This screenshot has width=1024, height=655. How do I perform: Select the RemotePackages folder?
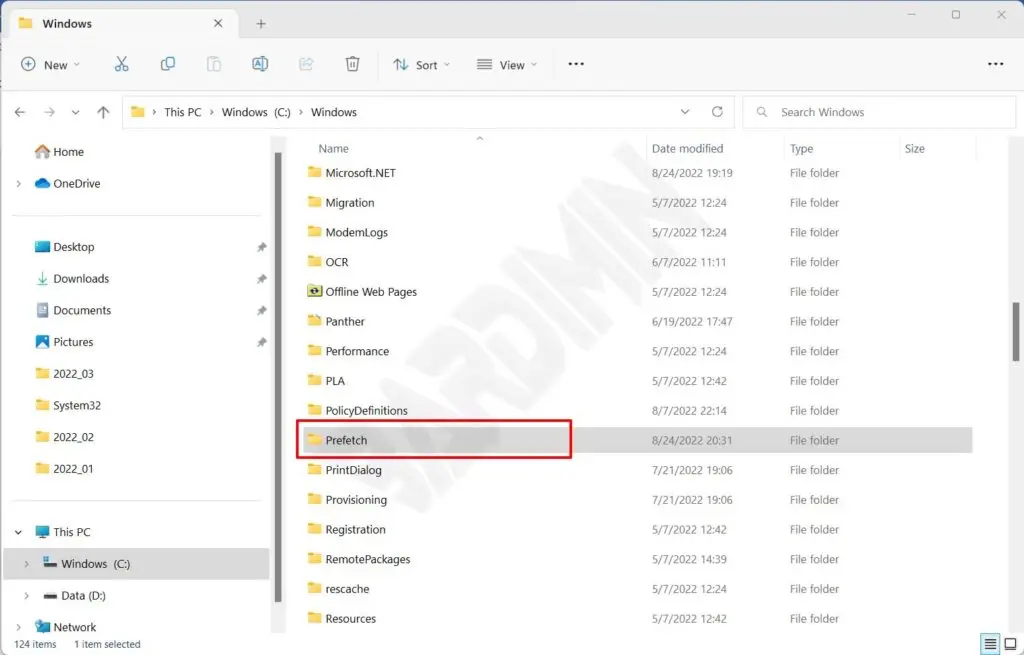coord(367,560)
